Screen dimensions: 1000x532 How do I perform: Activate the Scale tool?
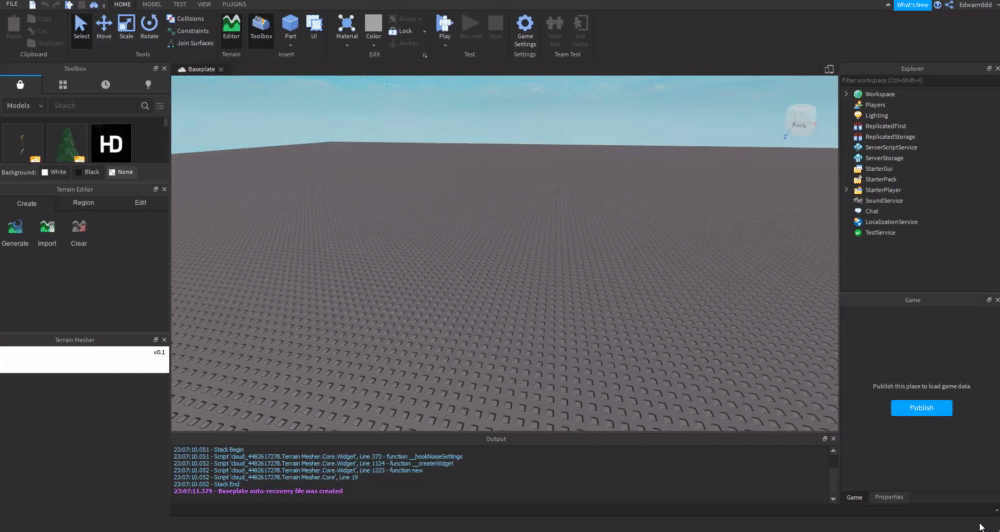point(126,27)
